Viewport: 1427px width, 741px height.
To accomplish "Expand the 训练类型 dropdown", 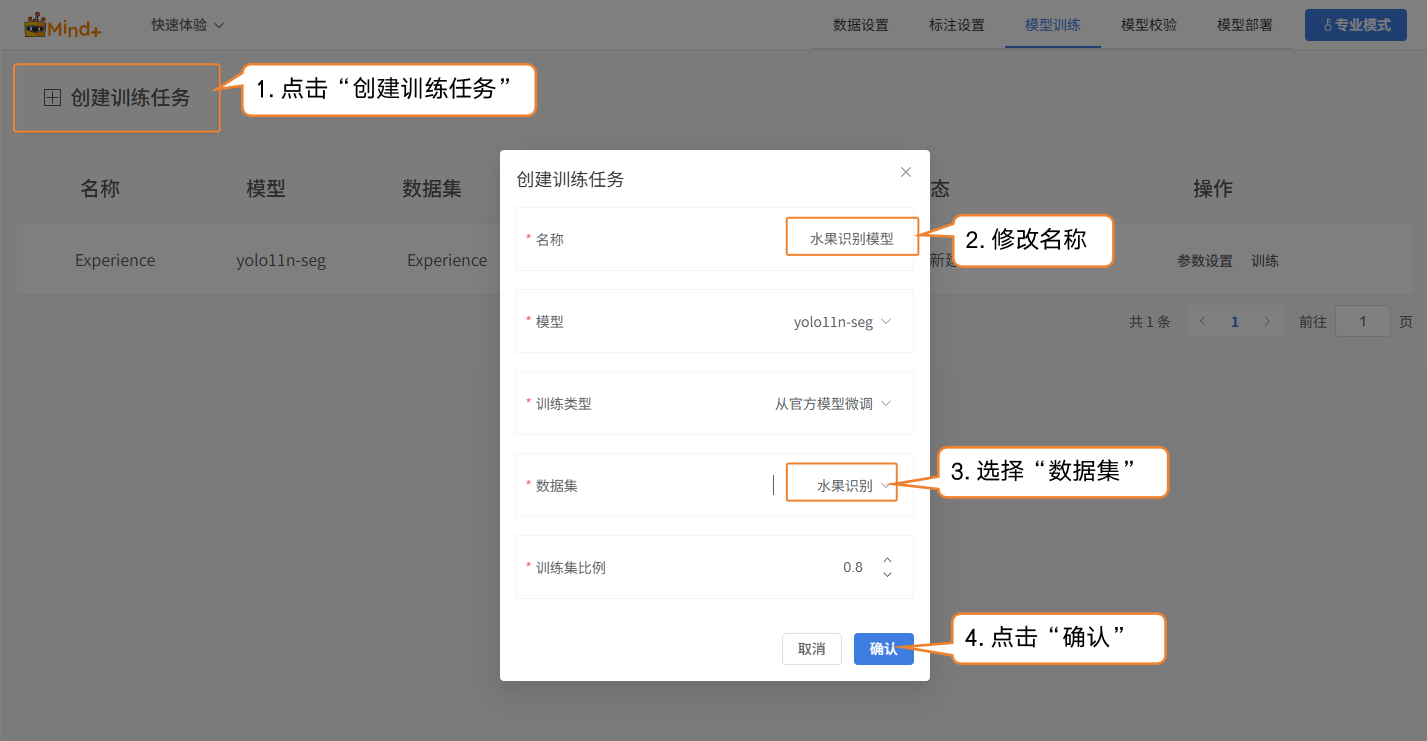I will point(832,404).
